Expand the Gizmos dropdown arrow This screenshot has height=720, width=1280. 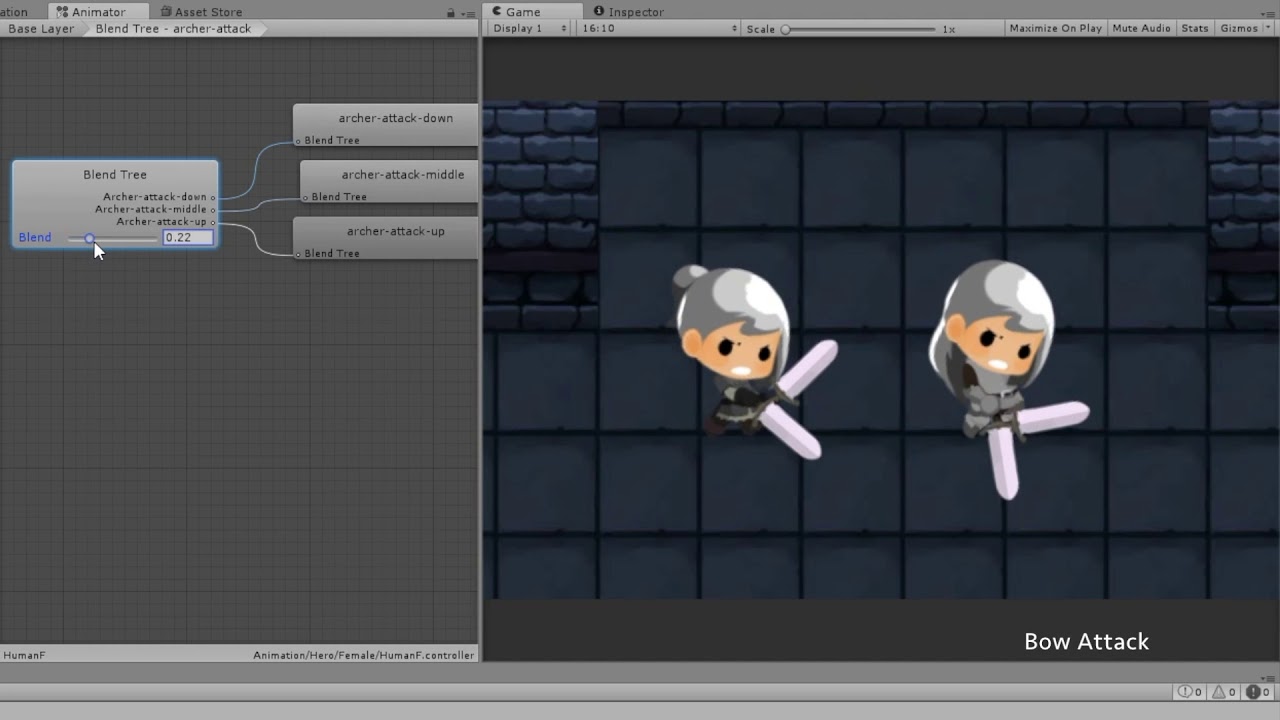[1267, 28]
